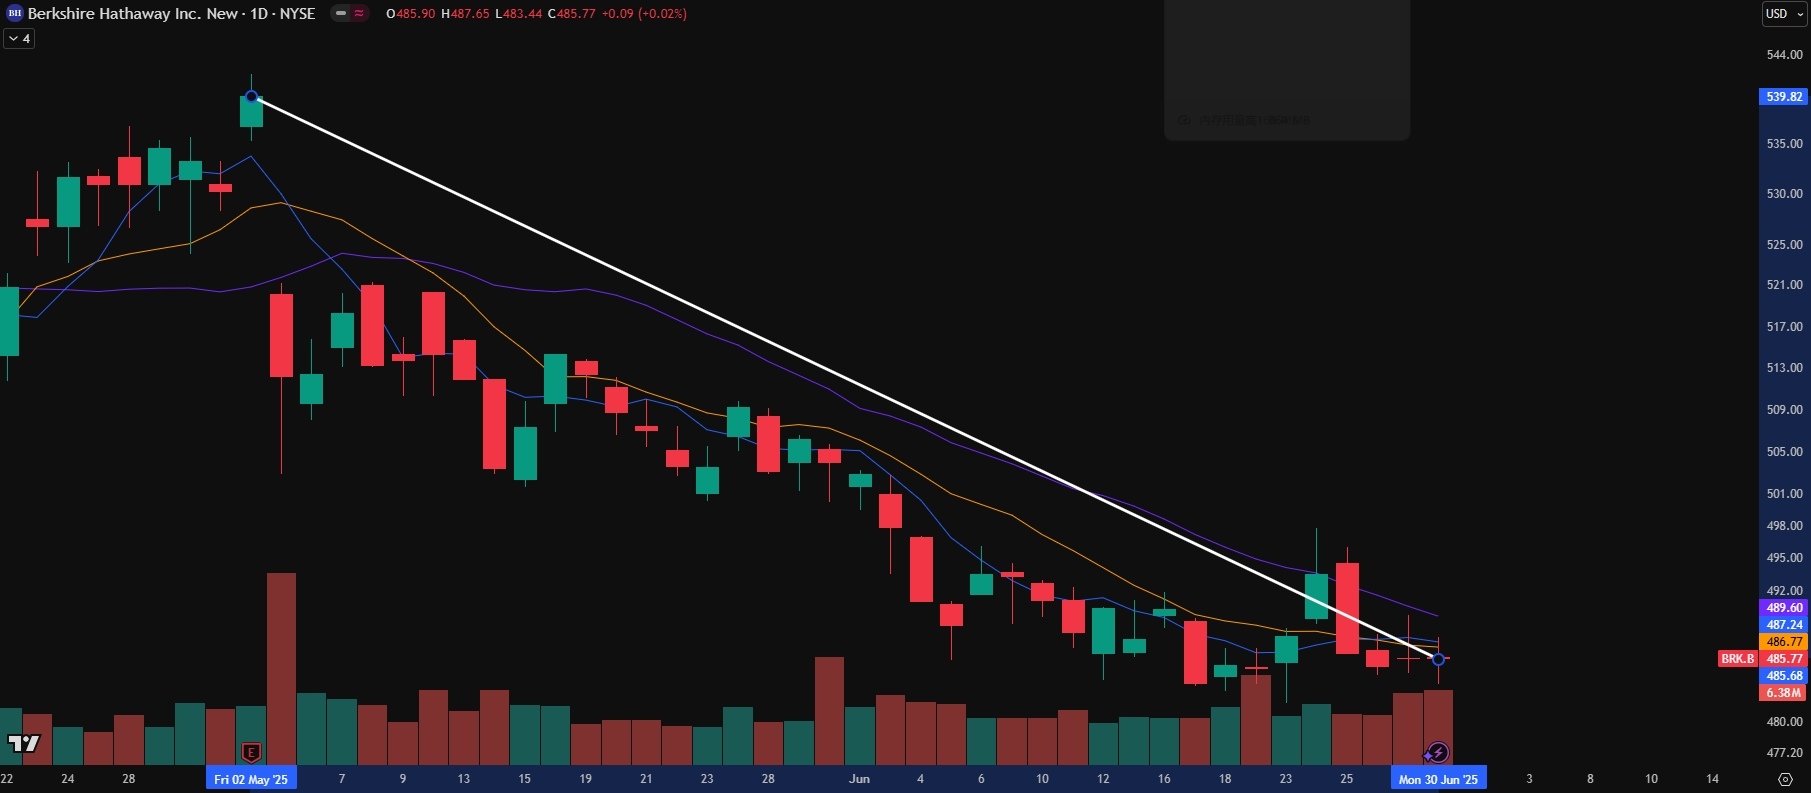1811x793 pixels.
Task: Select the trendline end anchor at Jun 30
Action: (x=1438, y=659)
